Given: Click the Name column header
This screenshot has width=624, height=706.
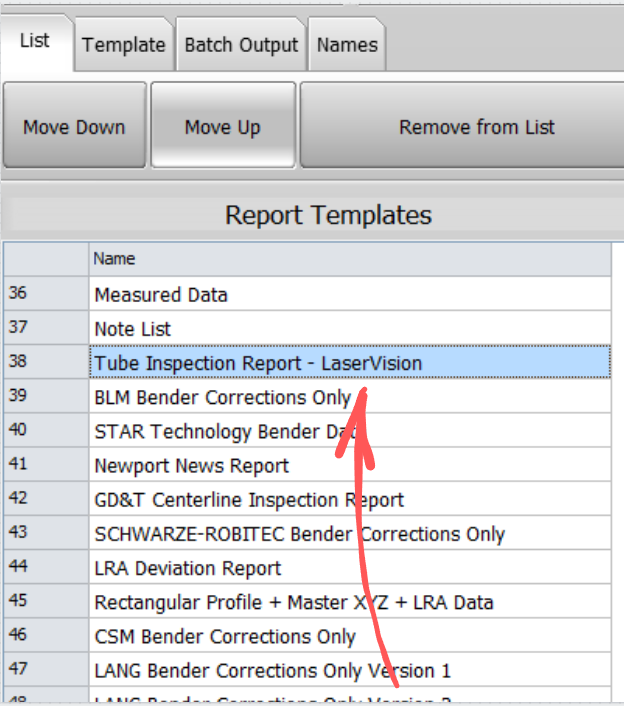Looking at the screenshot, I should click(x=349, y=259).
